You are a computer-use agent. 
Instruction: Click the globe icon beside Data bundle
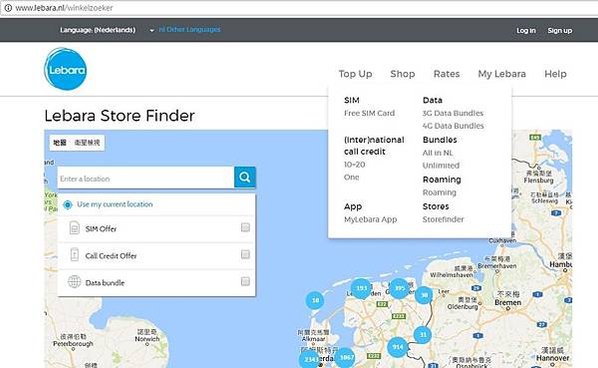click(74, 282)
